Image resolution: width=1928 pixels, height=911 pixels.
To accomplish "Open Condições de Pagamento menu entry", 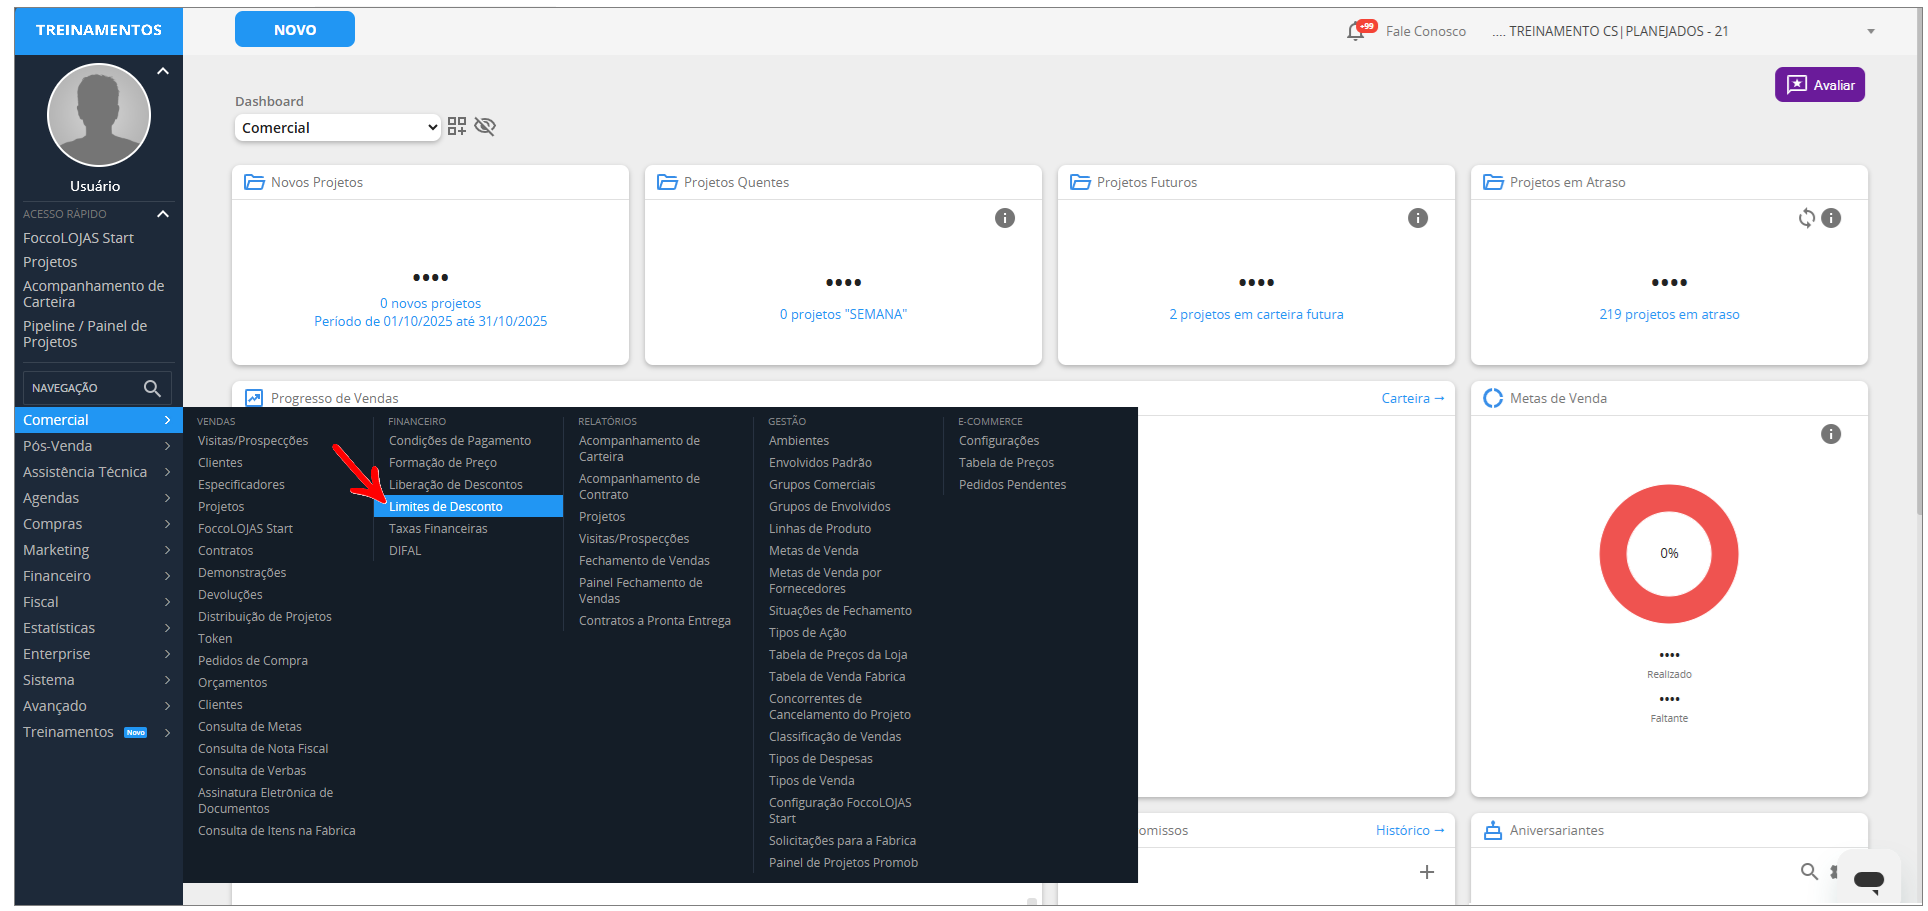I will [460, 441].
